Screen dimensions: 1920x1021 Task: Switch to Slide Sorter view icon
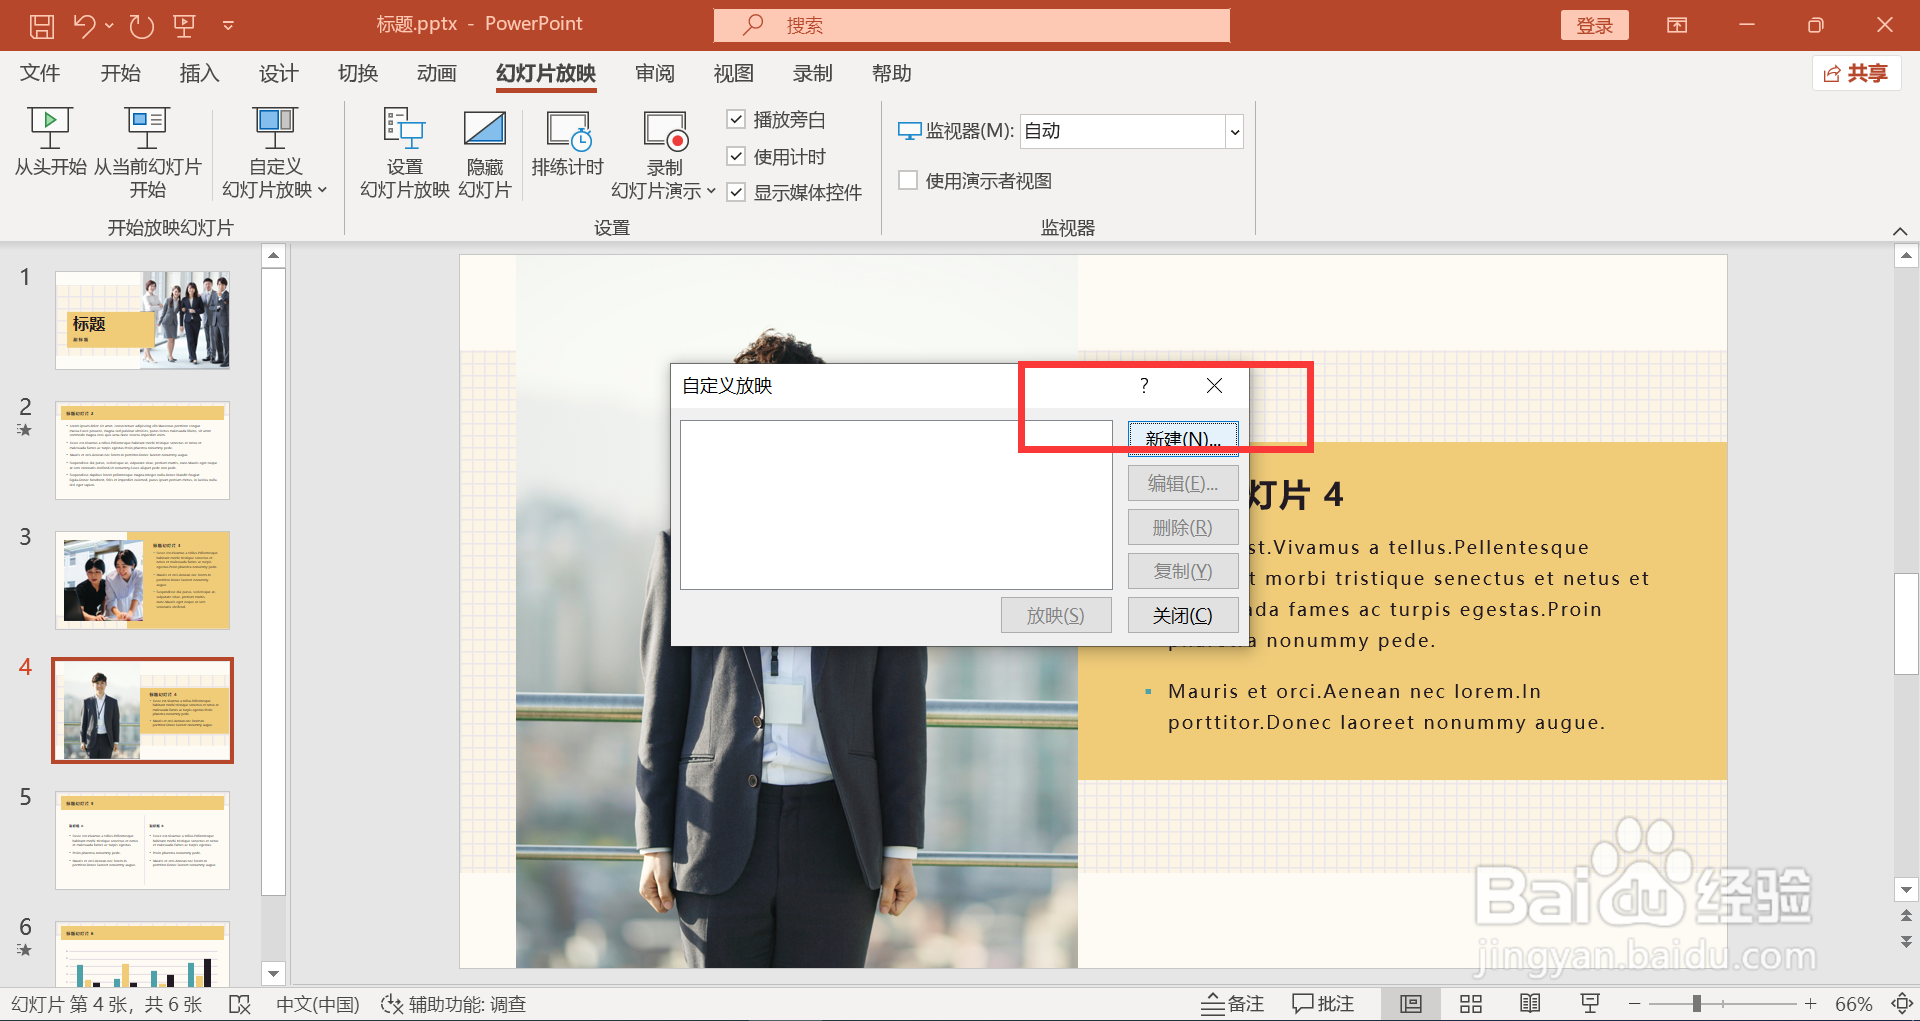(1471, 1004)
